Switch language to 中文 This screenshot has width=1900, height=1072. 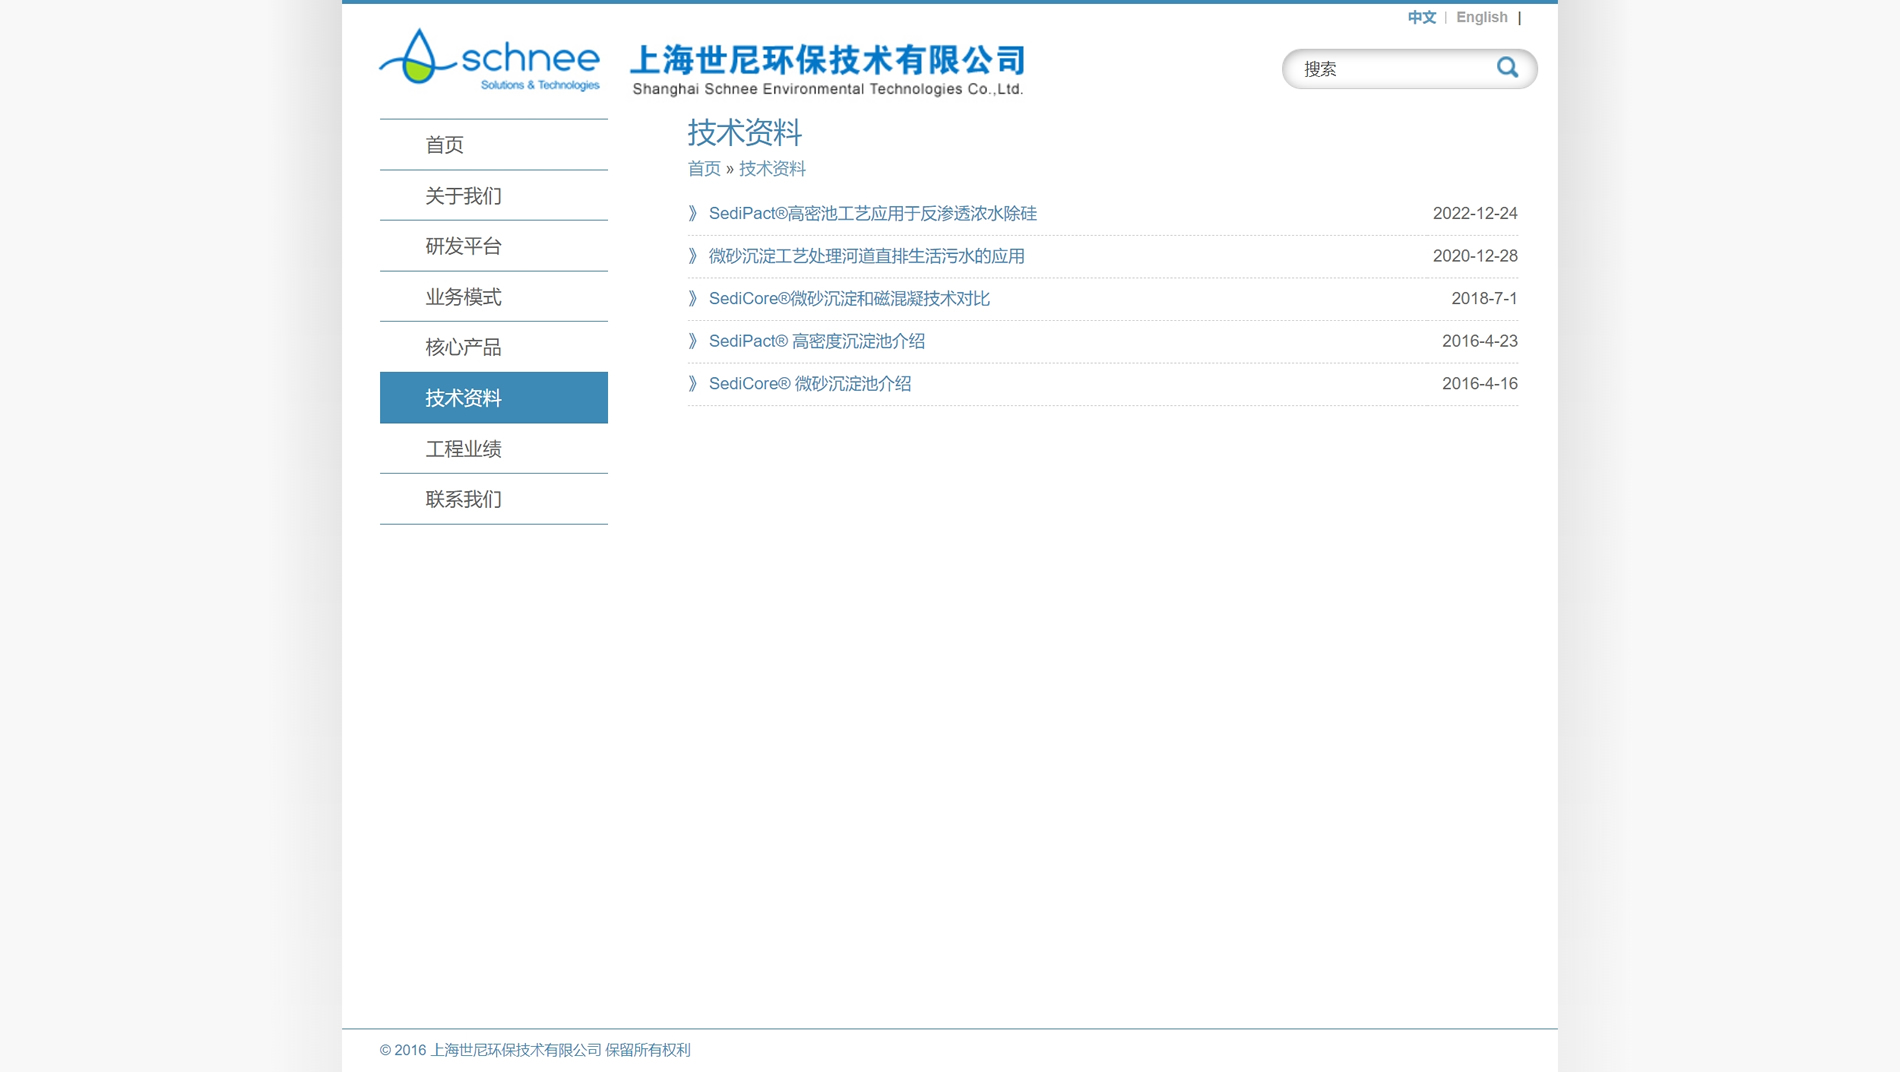1421,17
